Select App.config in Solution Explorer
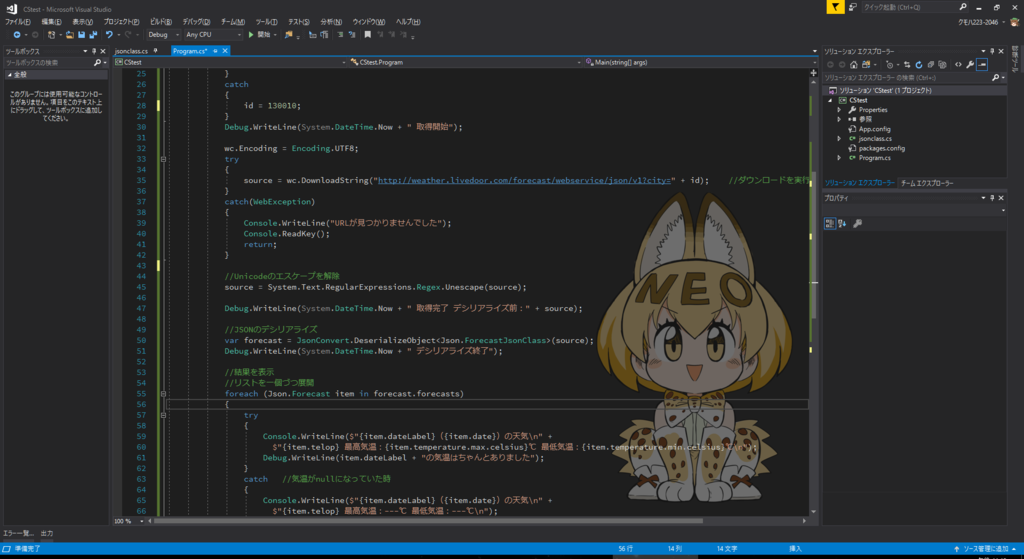Image resolution: width=1024 pixels, height=559 pixels. [x=874, y=129]
